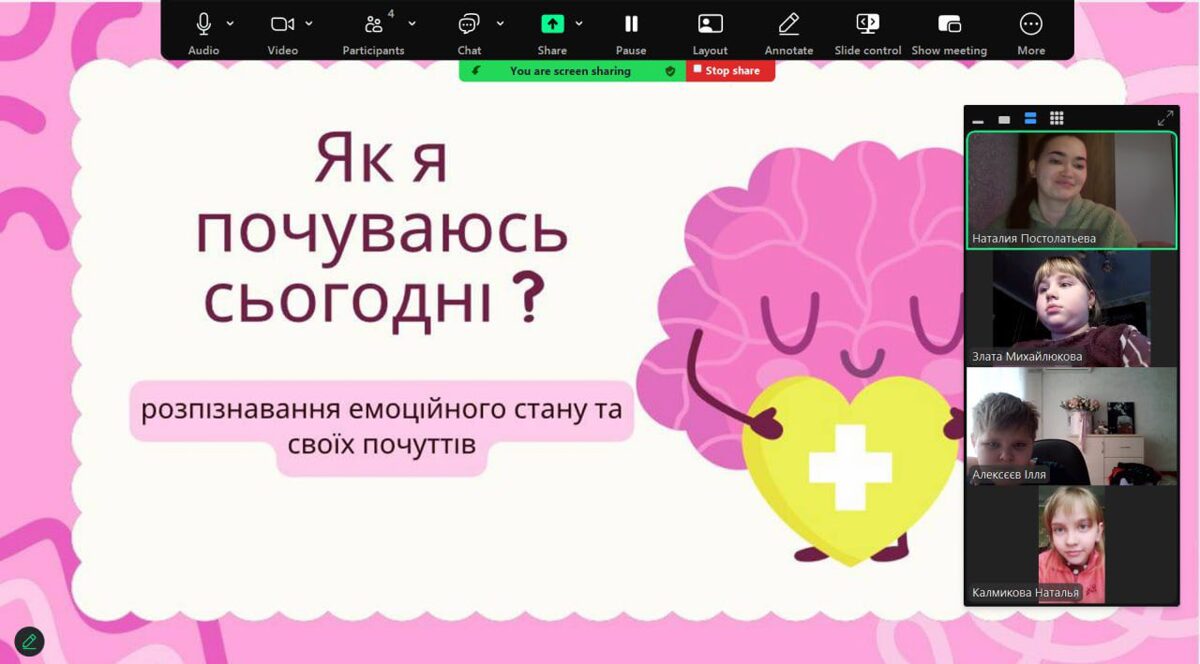This screenshot has width=1200, height=664.
Task: Switch video panel to grid view
Action: click(1057, 119)
